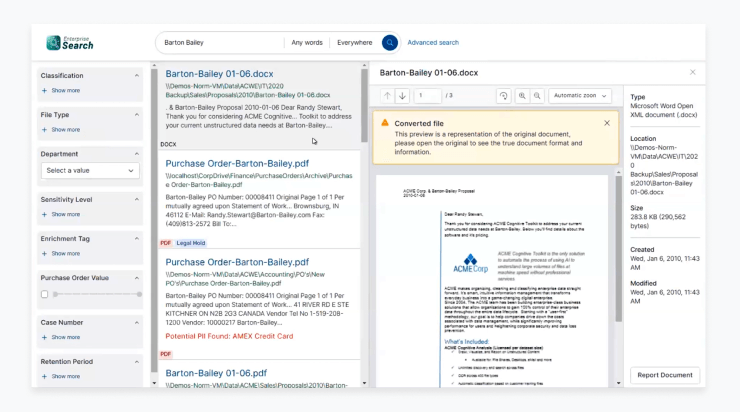Image resolution: width=740 pixels, height=412 pixels.
Task: Click plus icon under Retention Period
Action: pos(44,377)
